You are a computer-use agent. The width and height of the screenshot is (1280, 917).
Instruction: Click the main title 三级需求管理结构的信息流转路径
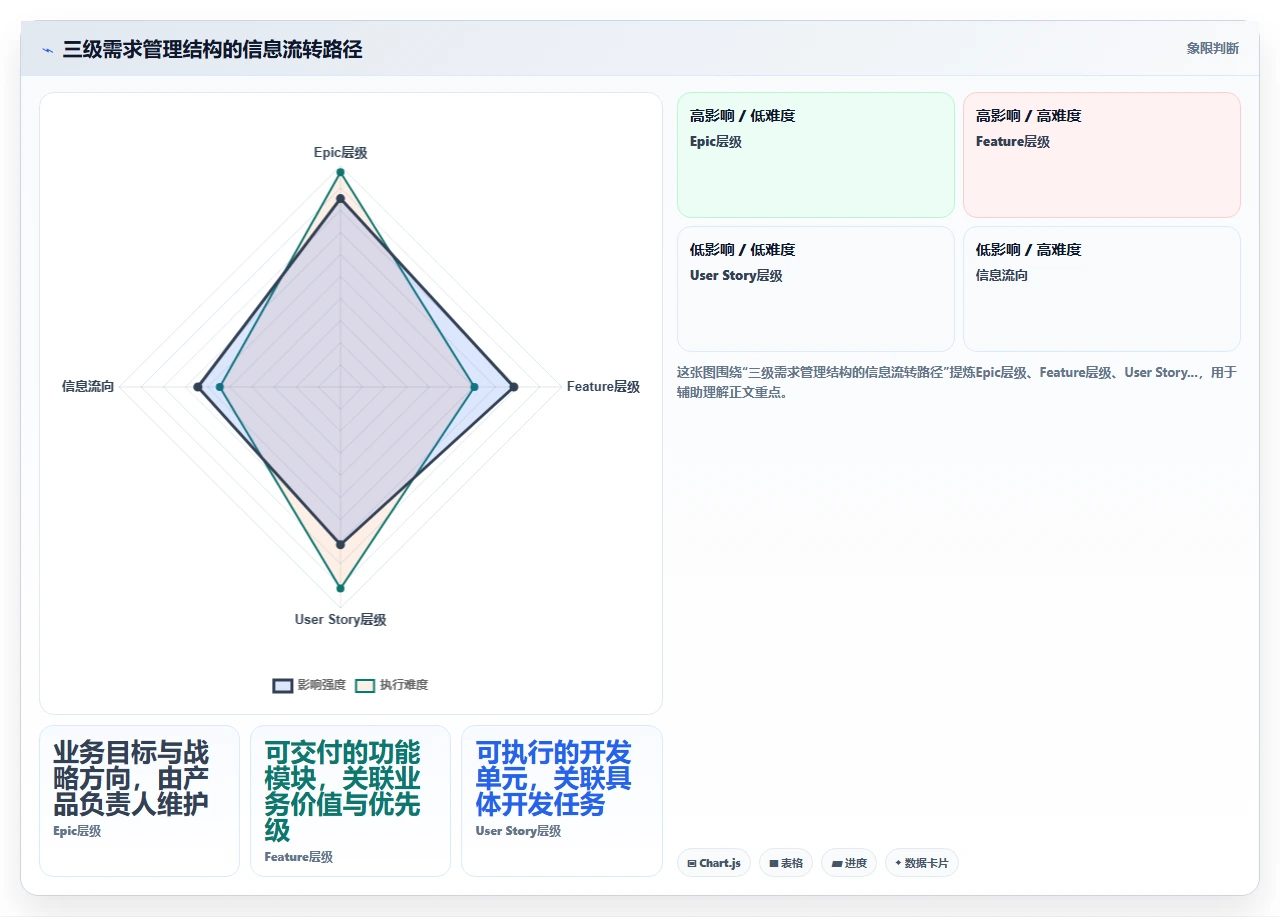tap(212, 49)
